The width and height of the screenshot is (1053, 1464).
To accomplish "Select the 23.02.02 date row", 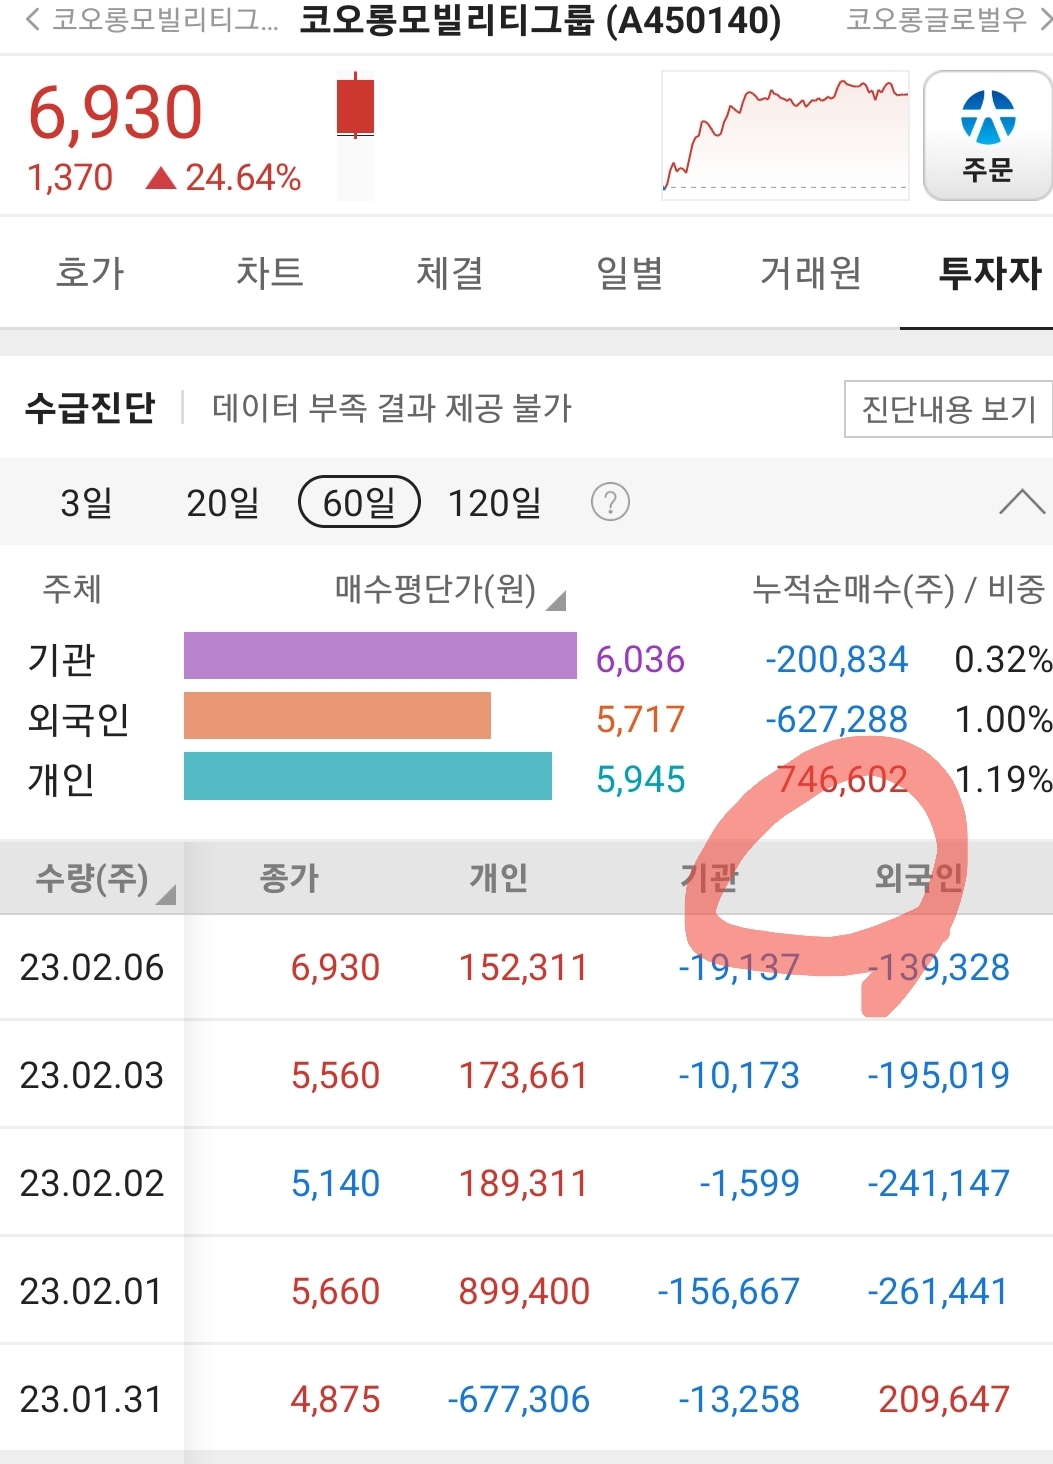I will pos(526,1184).
